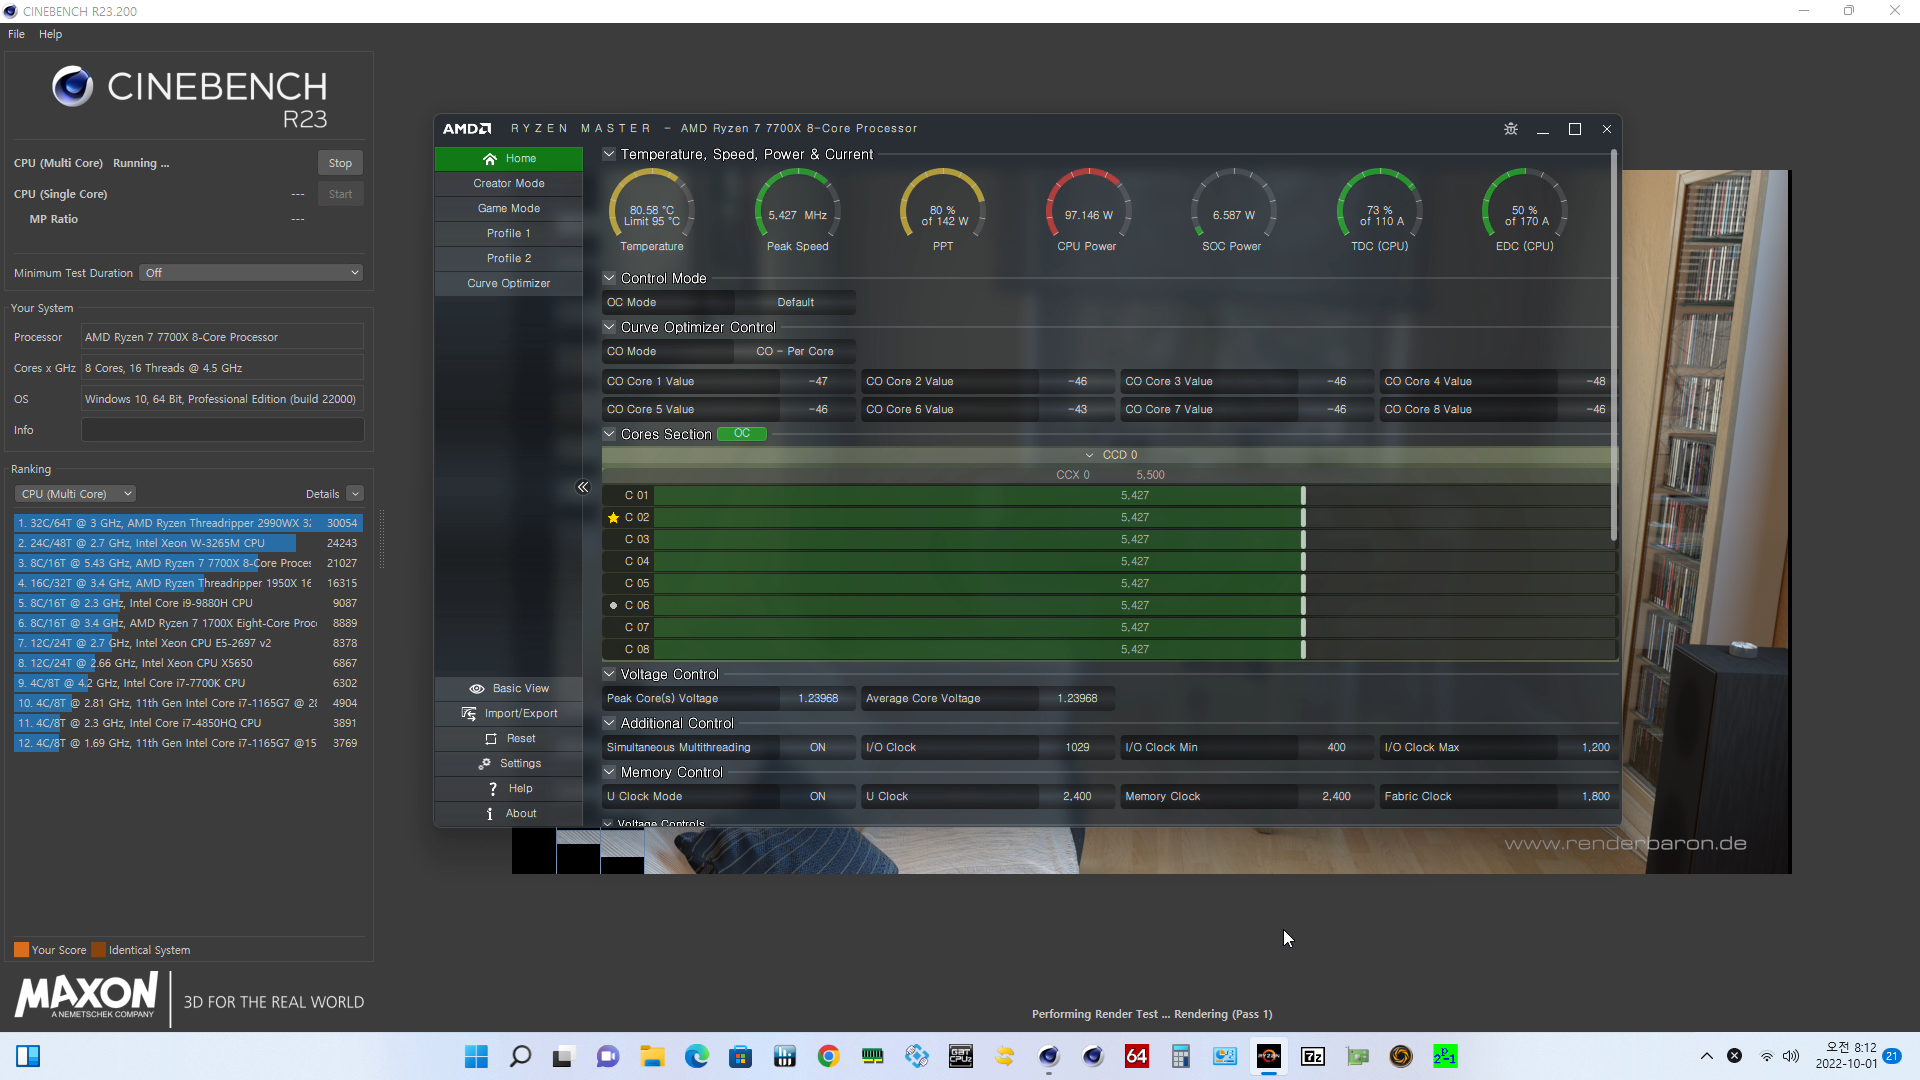Open AIDA64 from the taskbar
Screen dimensions: 1920x1080
point(1137,1056)
